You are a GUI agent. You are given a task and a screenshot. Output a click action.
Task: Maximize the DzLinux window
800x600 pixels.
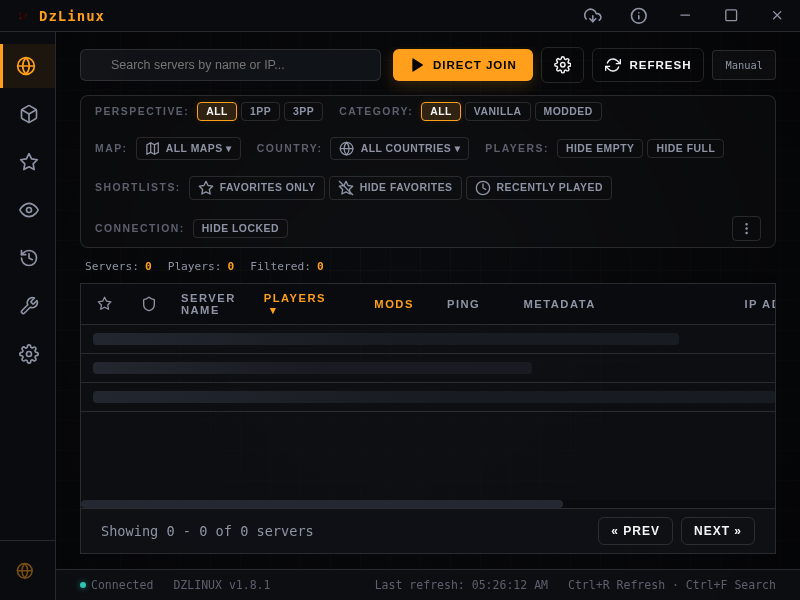(x=731, y=16)
